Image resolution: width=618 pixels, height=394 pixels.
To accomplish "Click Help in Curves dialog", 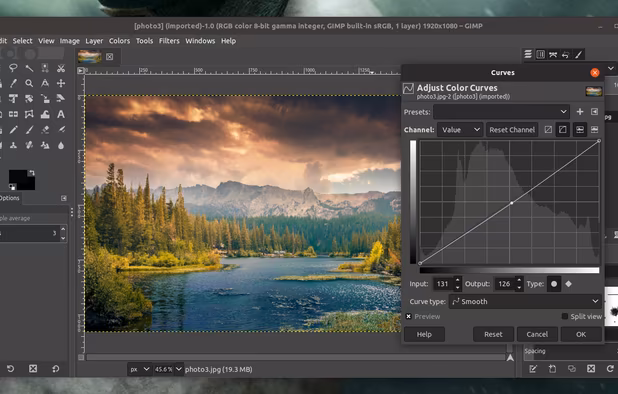I will pos(424,334).
